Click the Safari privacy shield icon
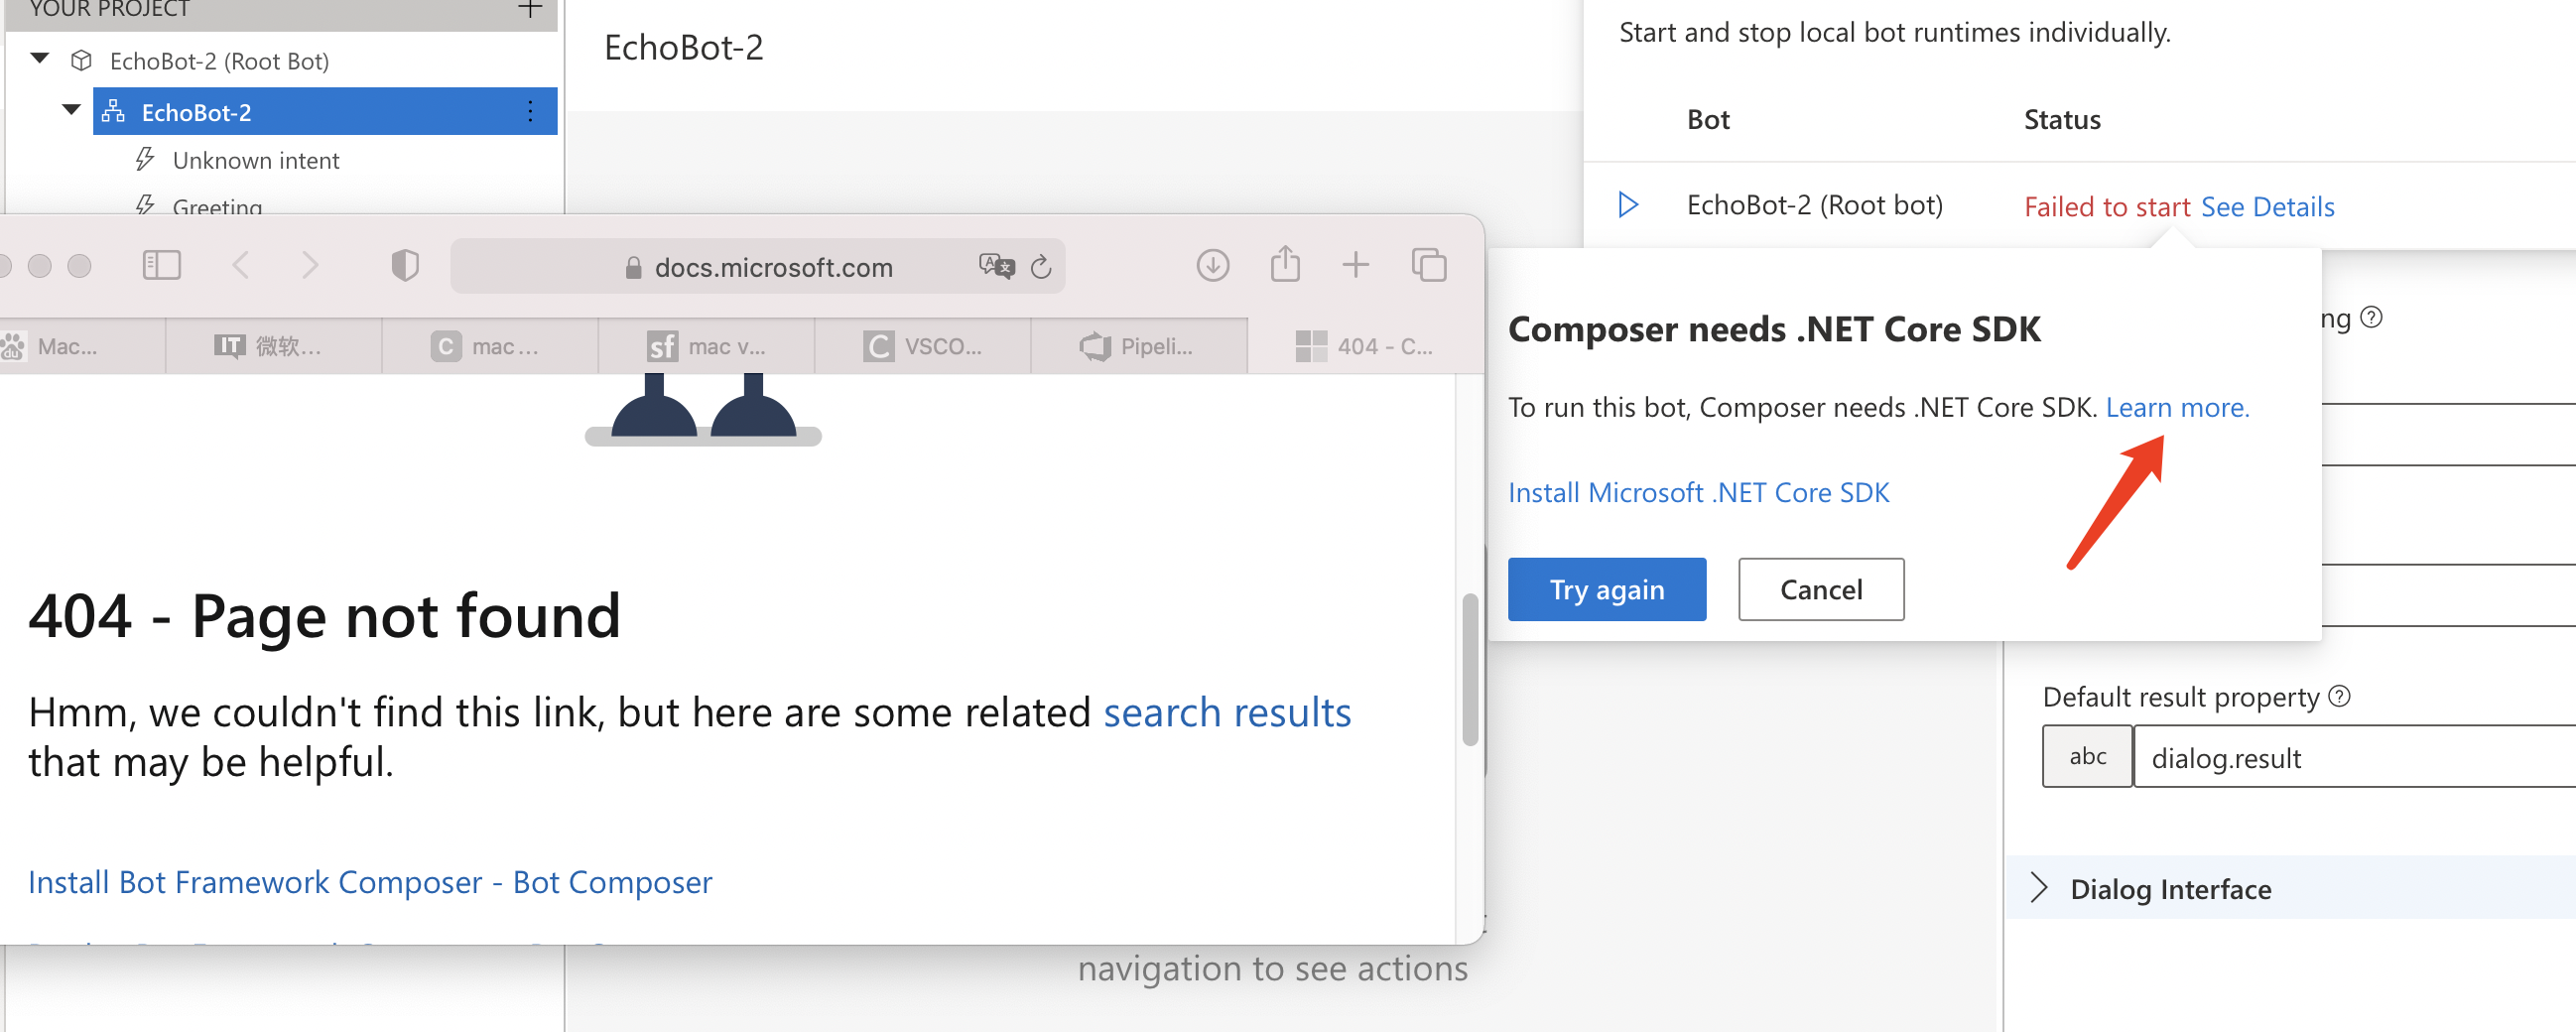 [404, 265]
